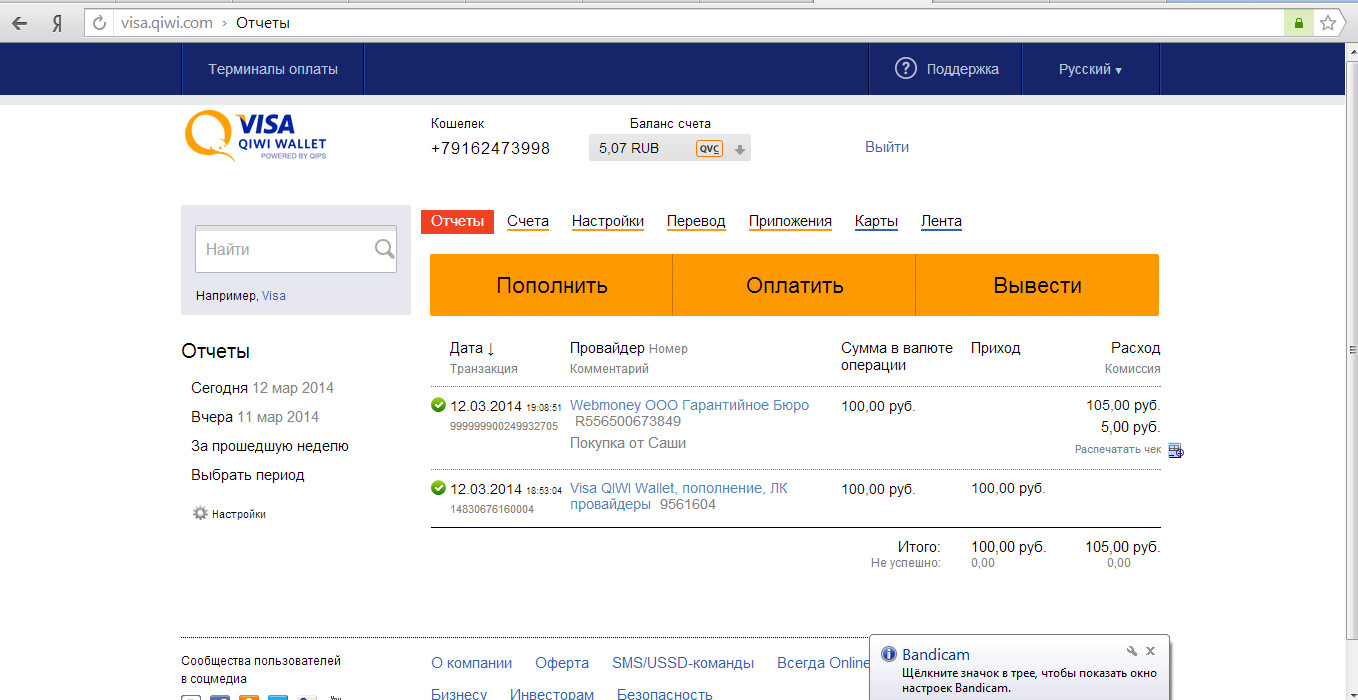Open the Инвесторам footer link
Viewport: 1358px width, 700px height.
click(552, 694)
